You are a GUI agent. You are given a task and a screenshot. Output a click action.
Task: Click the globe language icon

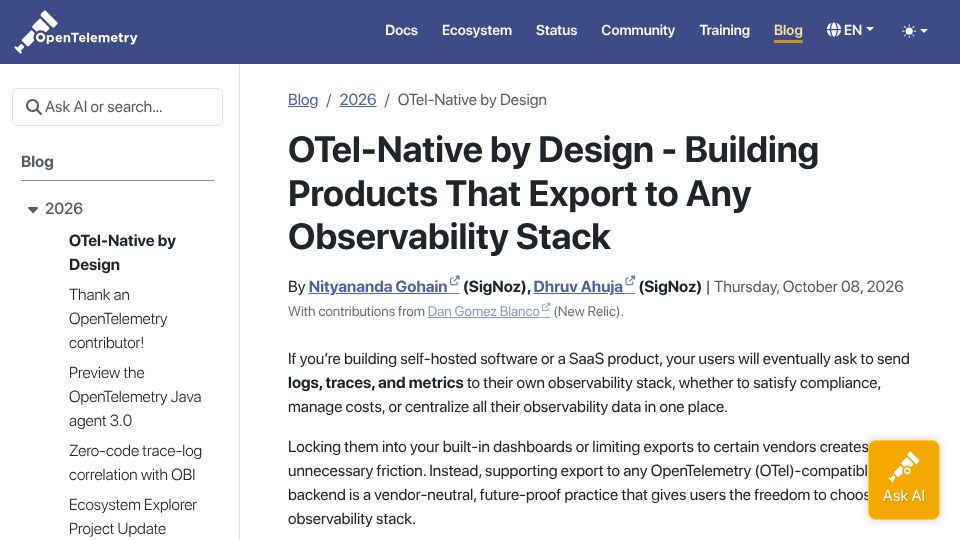coord(833,30)
